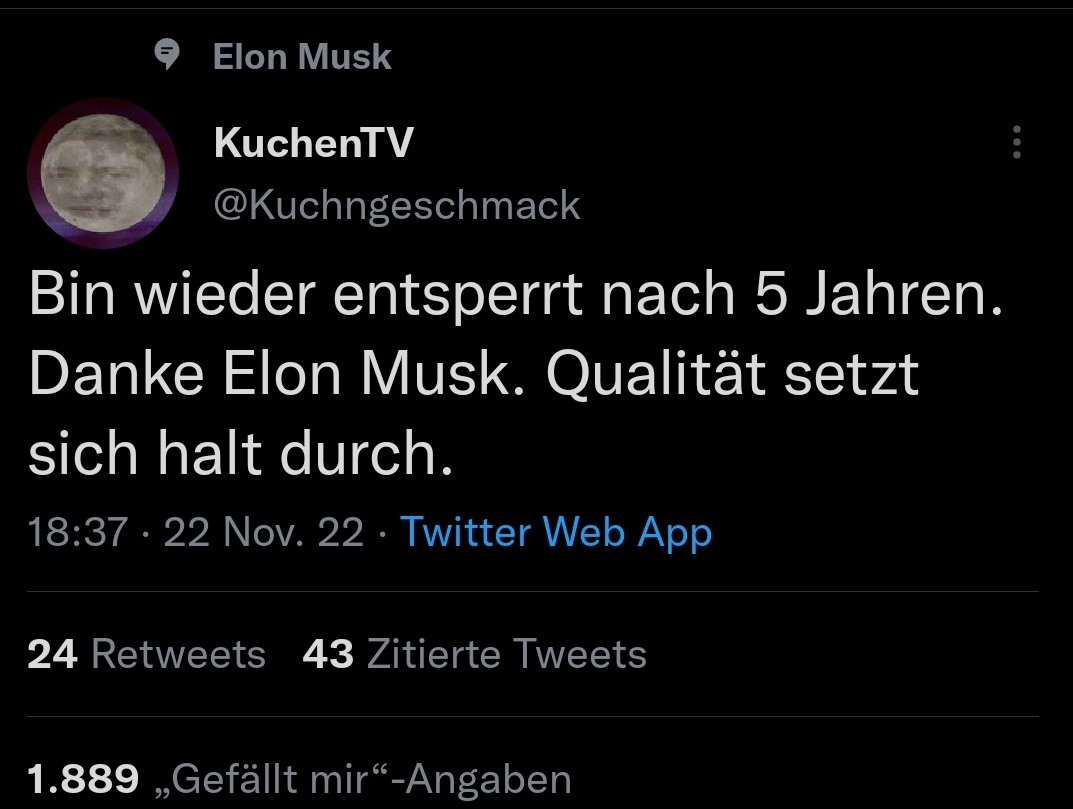Click the tweet's last line "sich halt durch."
Viewport: 1073px width, 809px height.
[x=234, y=453]
